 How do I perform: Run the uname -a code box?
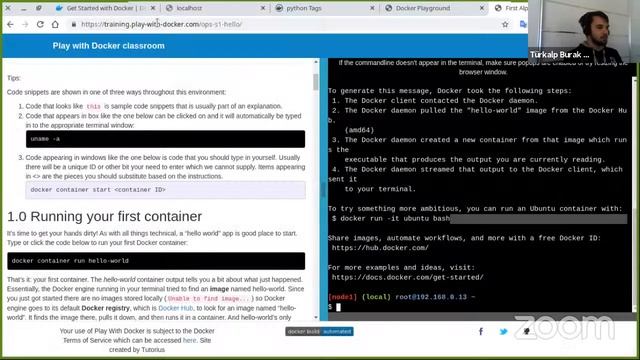click(x=165, y=139)
